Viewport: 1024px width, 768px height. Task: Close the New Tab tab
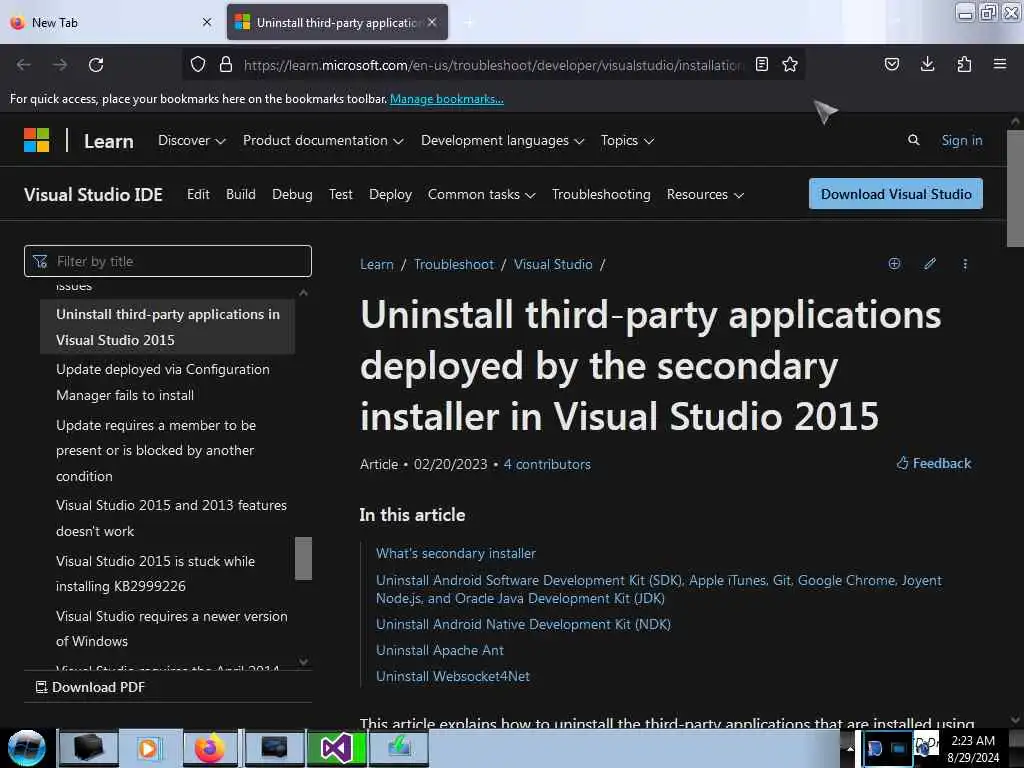207,22
